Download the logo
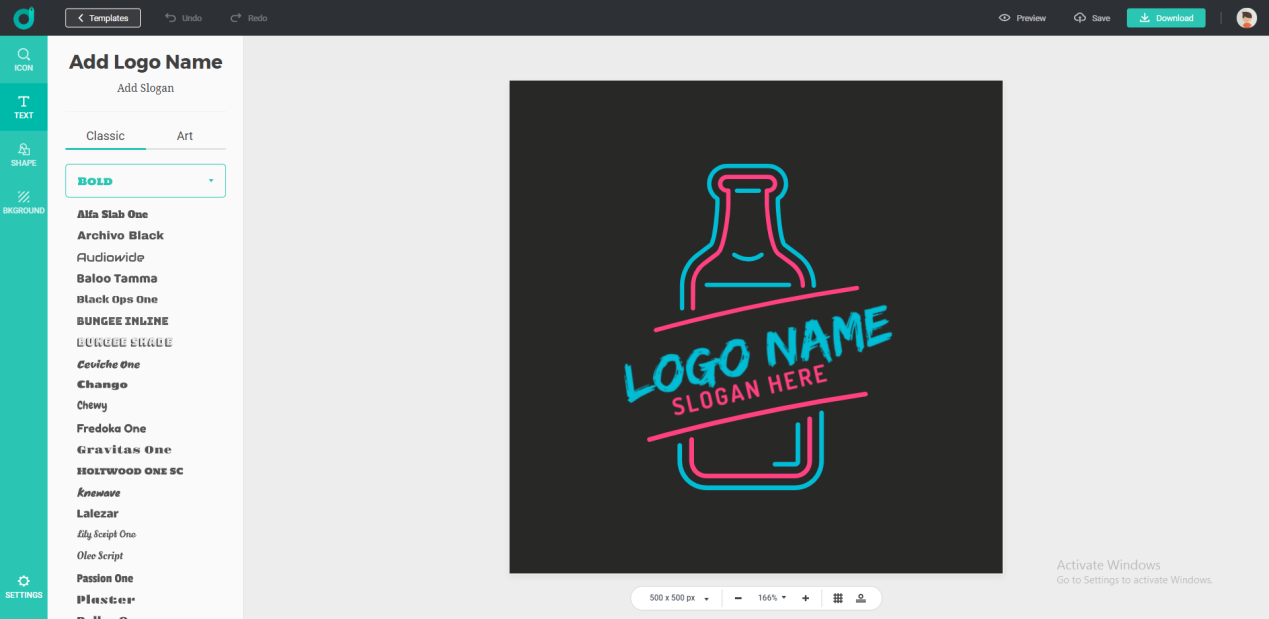The image size is (1269, 619). [1166, 18]
